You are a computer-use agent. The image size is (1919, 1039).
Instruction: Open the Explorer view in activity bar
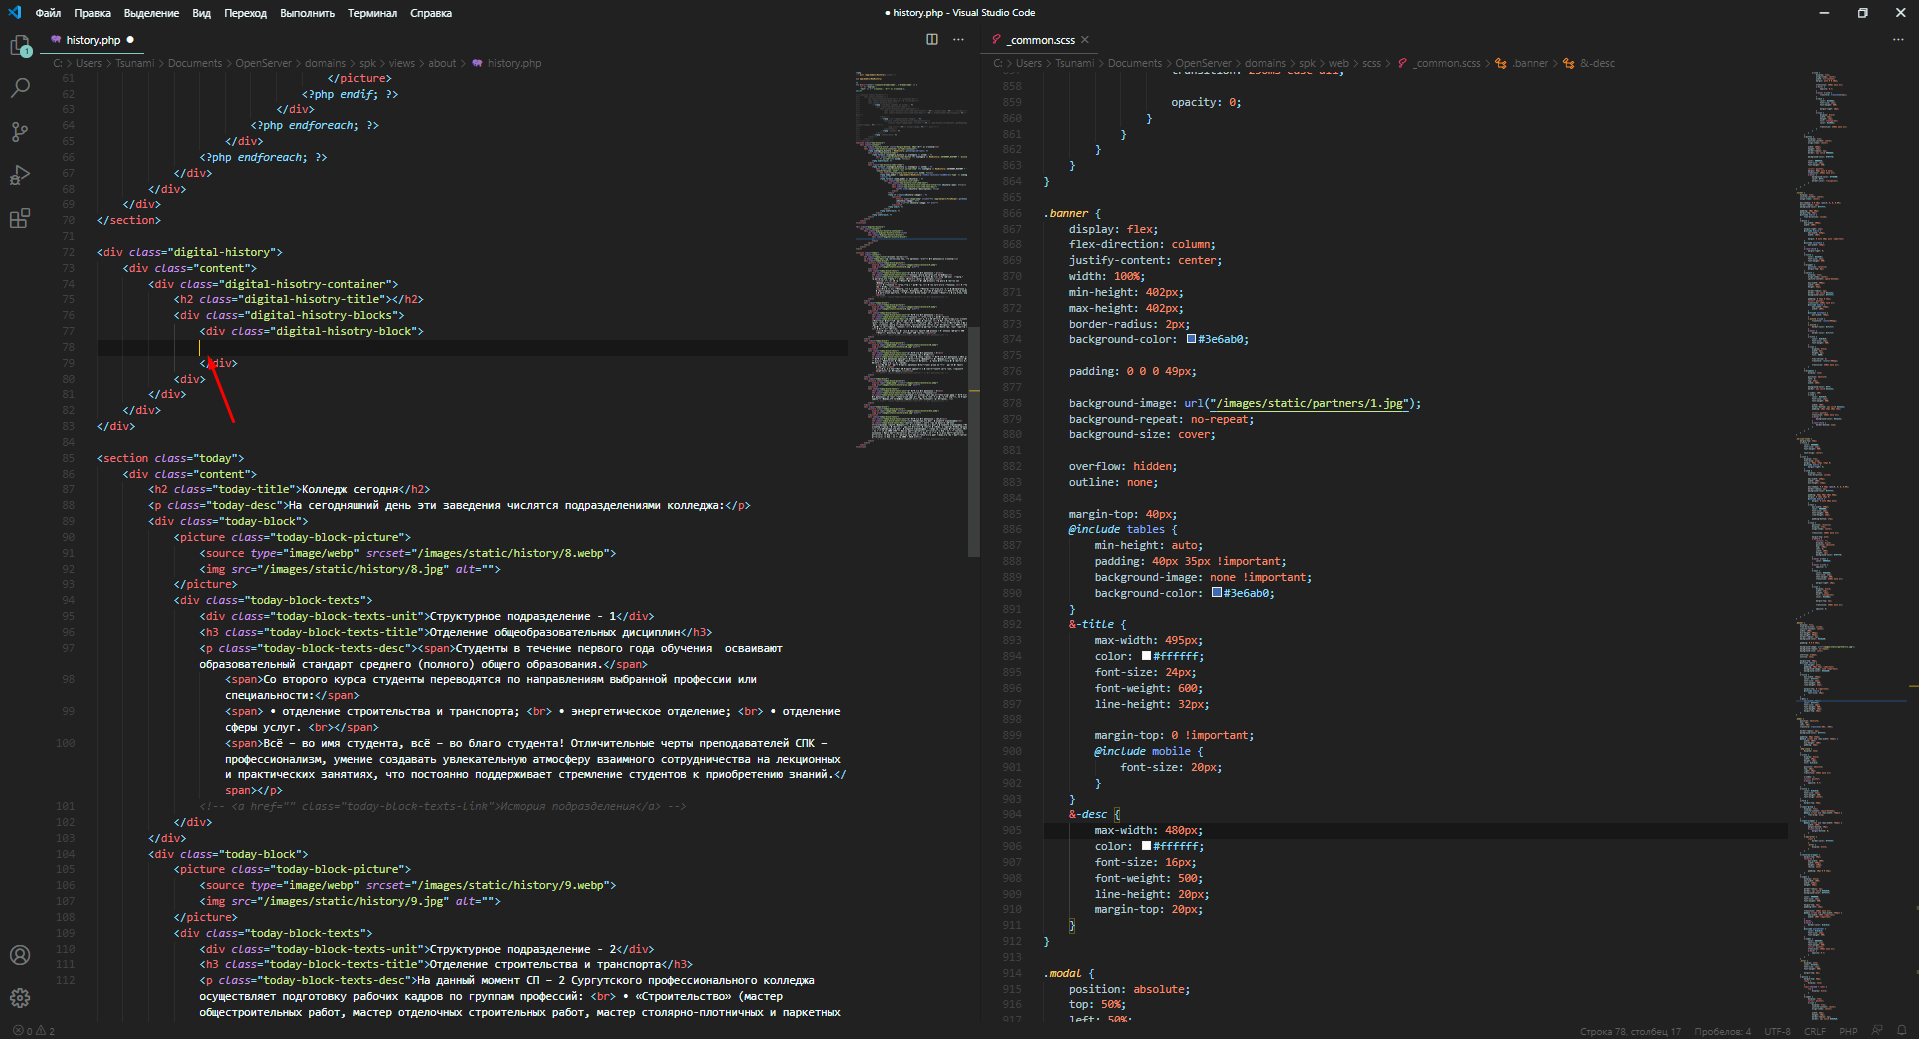(x=20, y=46)
